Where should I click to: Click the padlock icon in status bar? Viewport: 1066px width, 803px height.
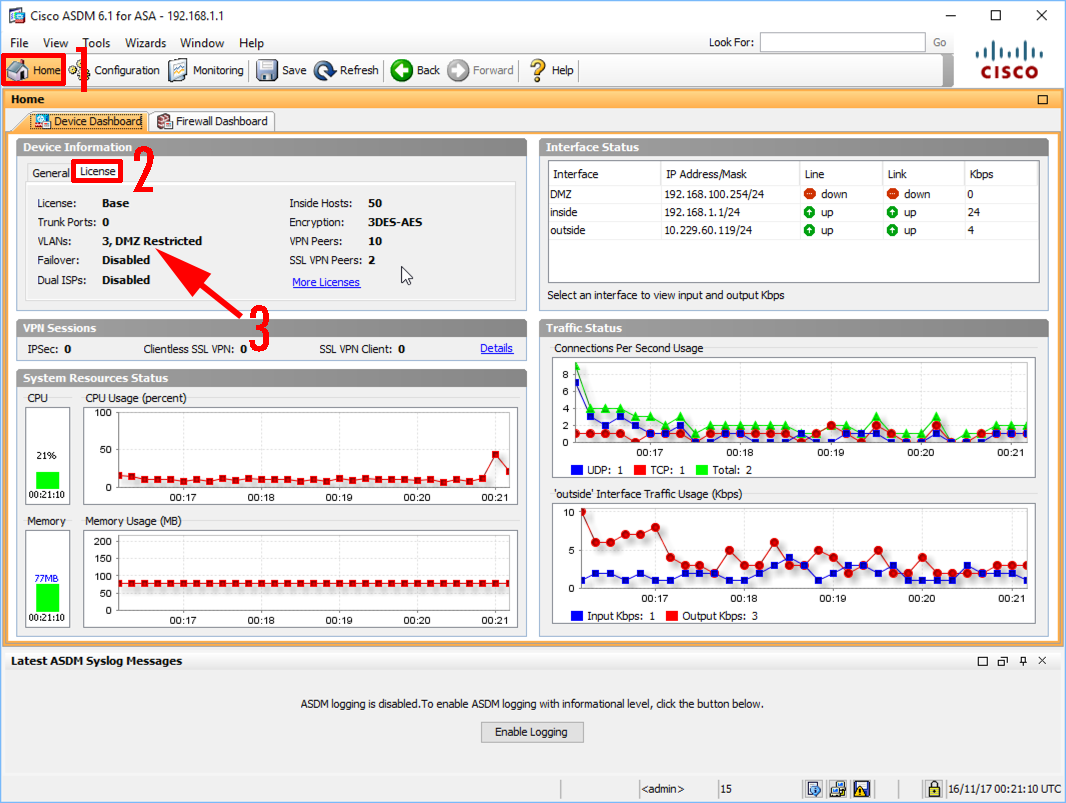934,789
